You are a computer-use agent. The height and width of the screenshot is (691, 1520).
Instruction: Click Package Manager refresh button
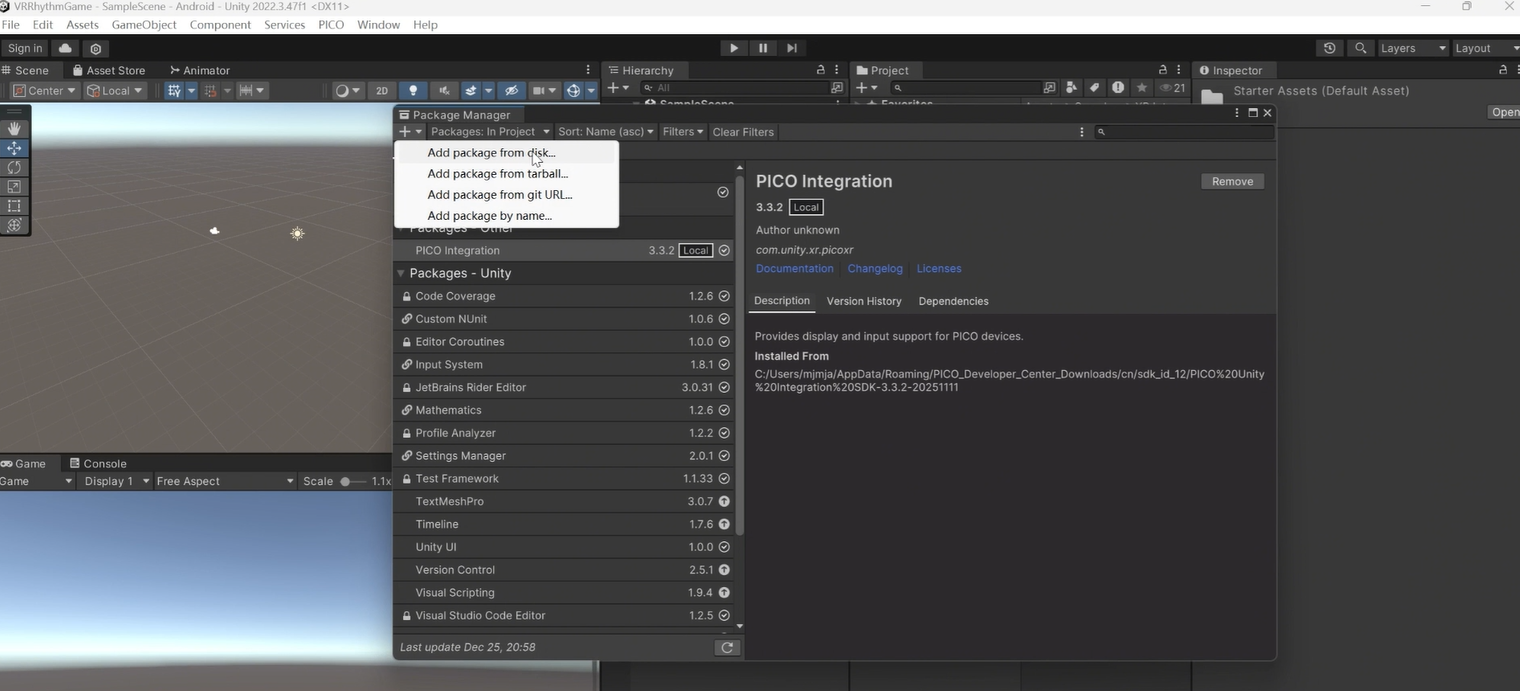click(727, 647)
